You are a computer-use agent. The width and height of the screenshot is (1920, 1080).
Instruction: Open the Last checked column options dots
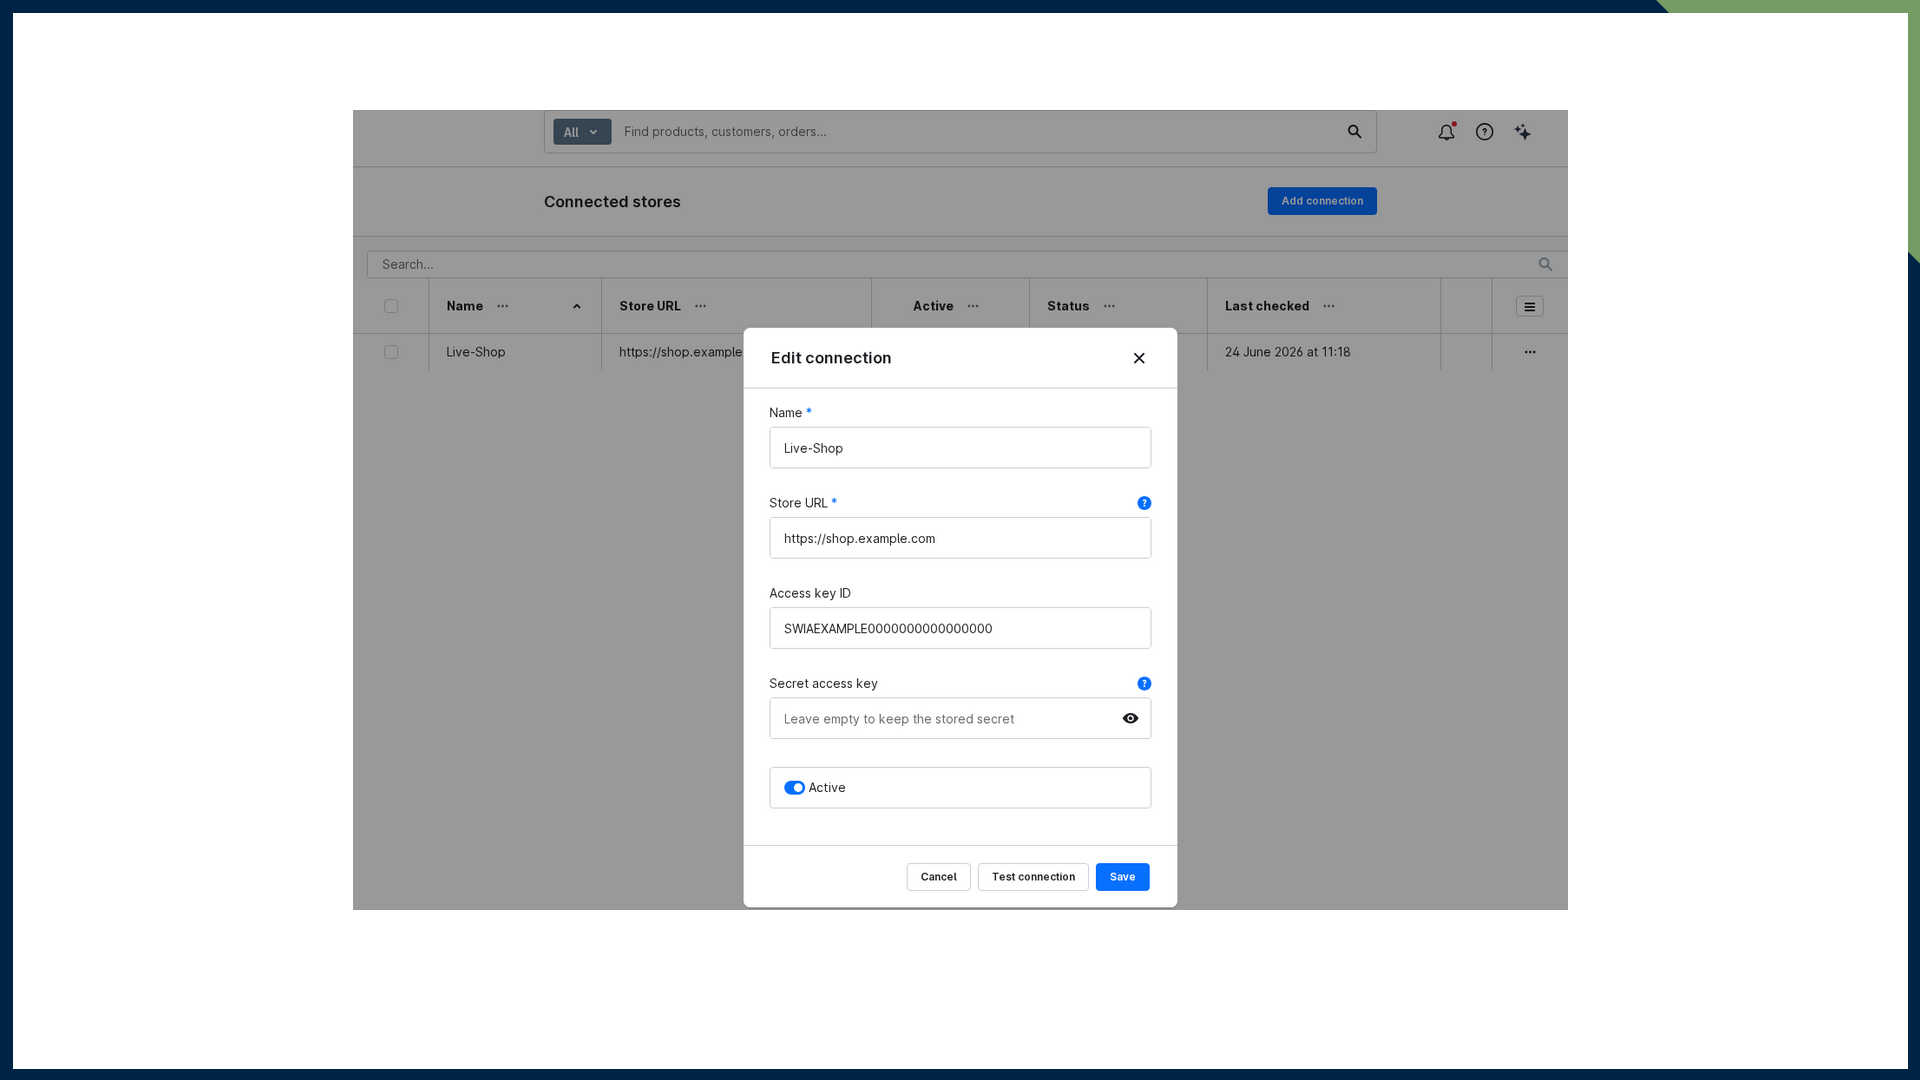(x=1328, y=306)
